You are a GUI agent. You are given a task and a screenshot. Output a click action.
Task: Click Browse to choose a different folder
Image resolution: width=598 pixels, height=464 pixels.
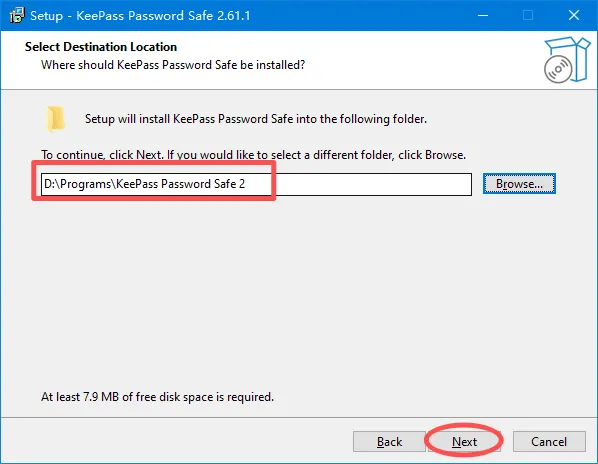(x=519, y=184)
